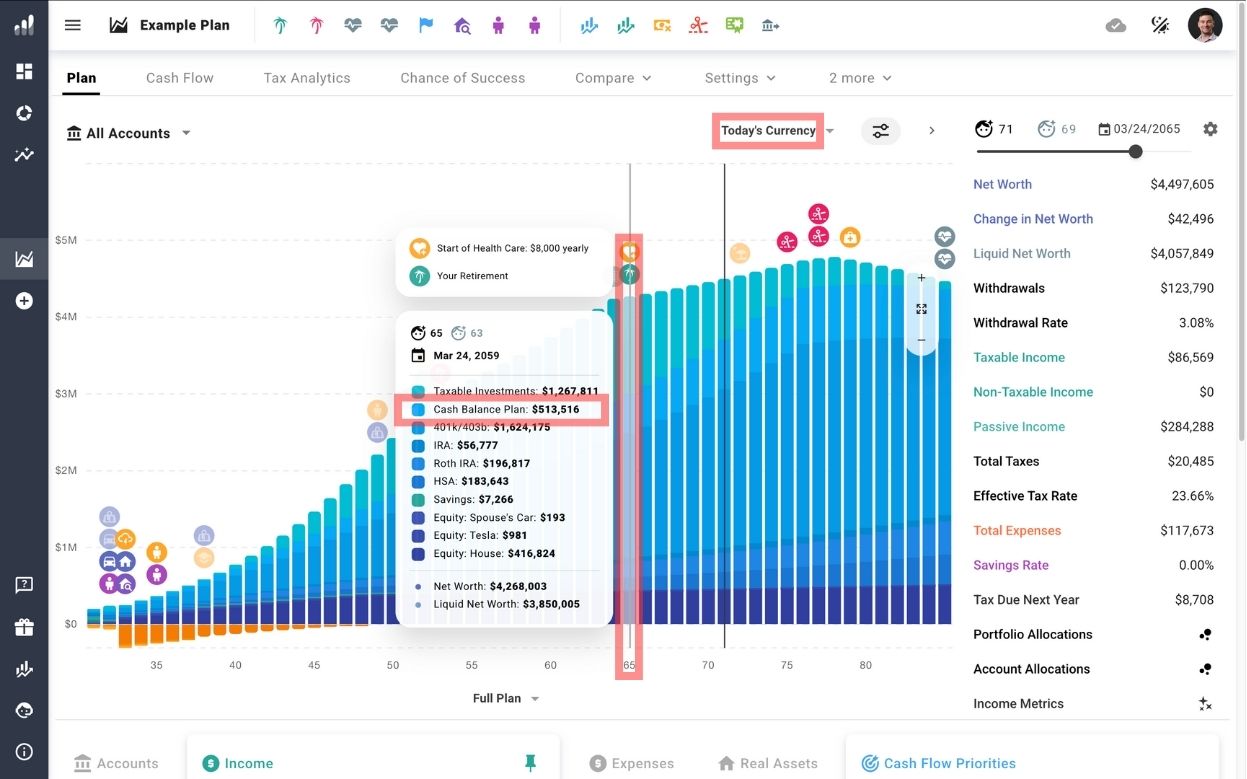
Task: Open dashboard grid icon in left sidebar
Action: (24, 71)
